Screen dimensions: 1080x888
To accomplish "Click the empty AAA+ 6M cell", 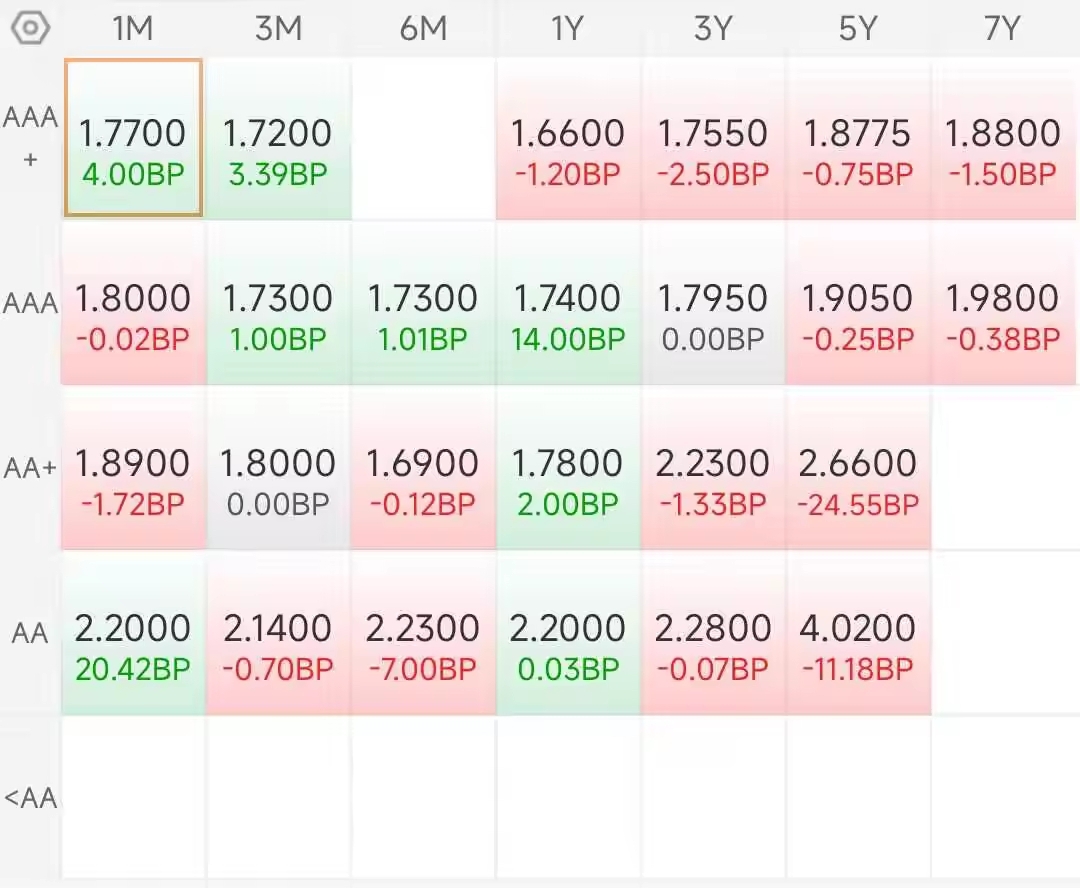I will [423, 138].
